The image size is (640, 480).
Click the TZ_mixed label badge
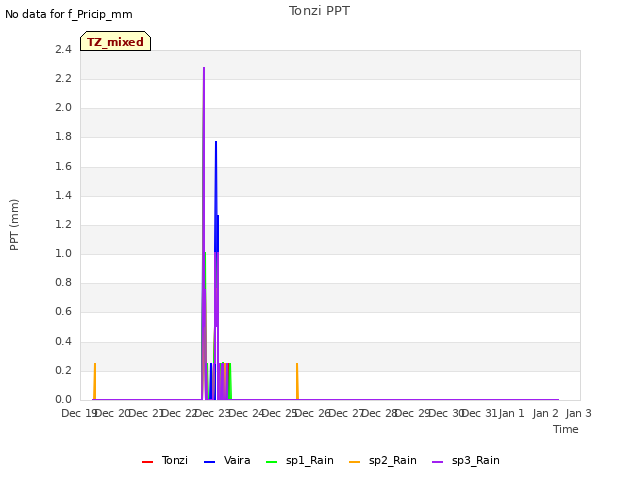point(116,41)
